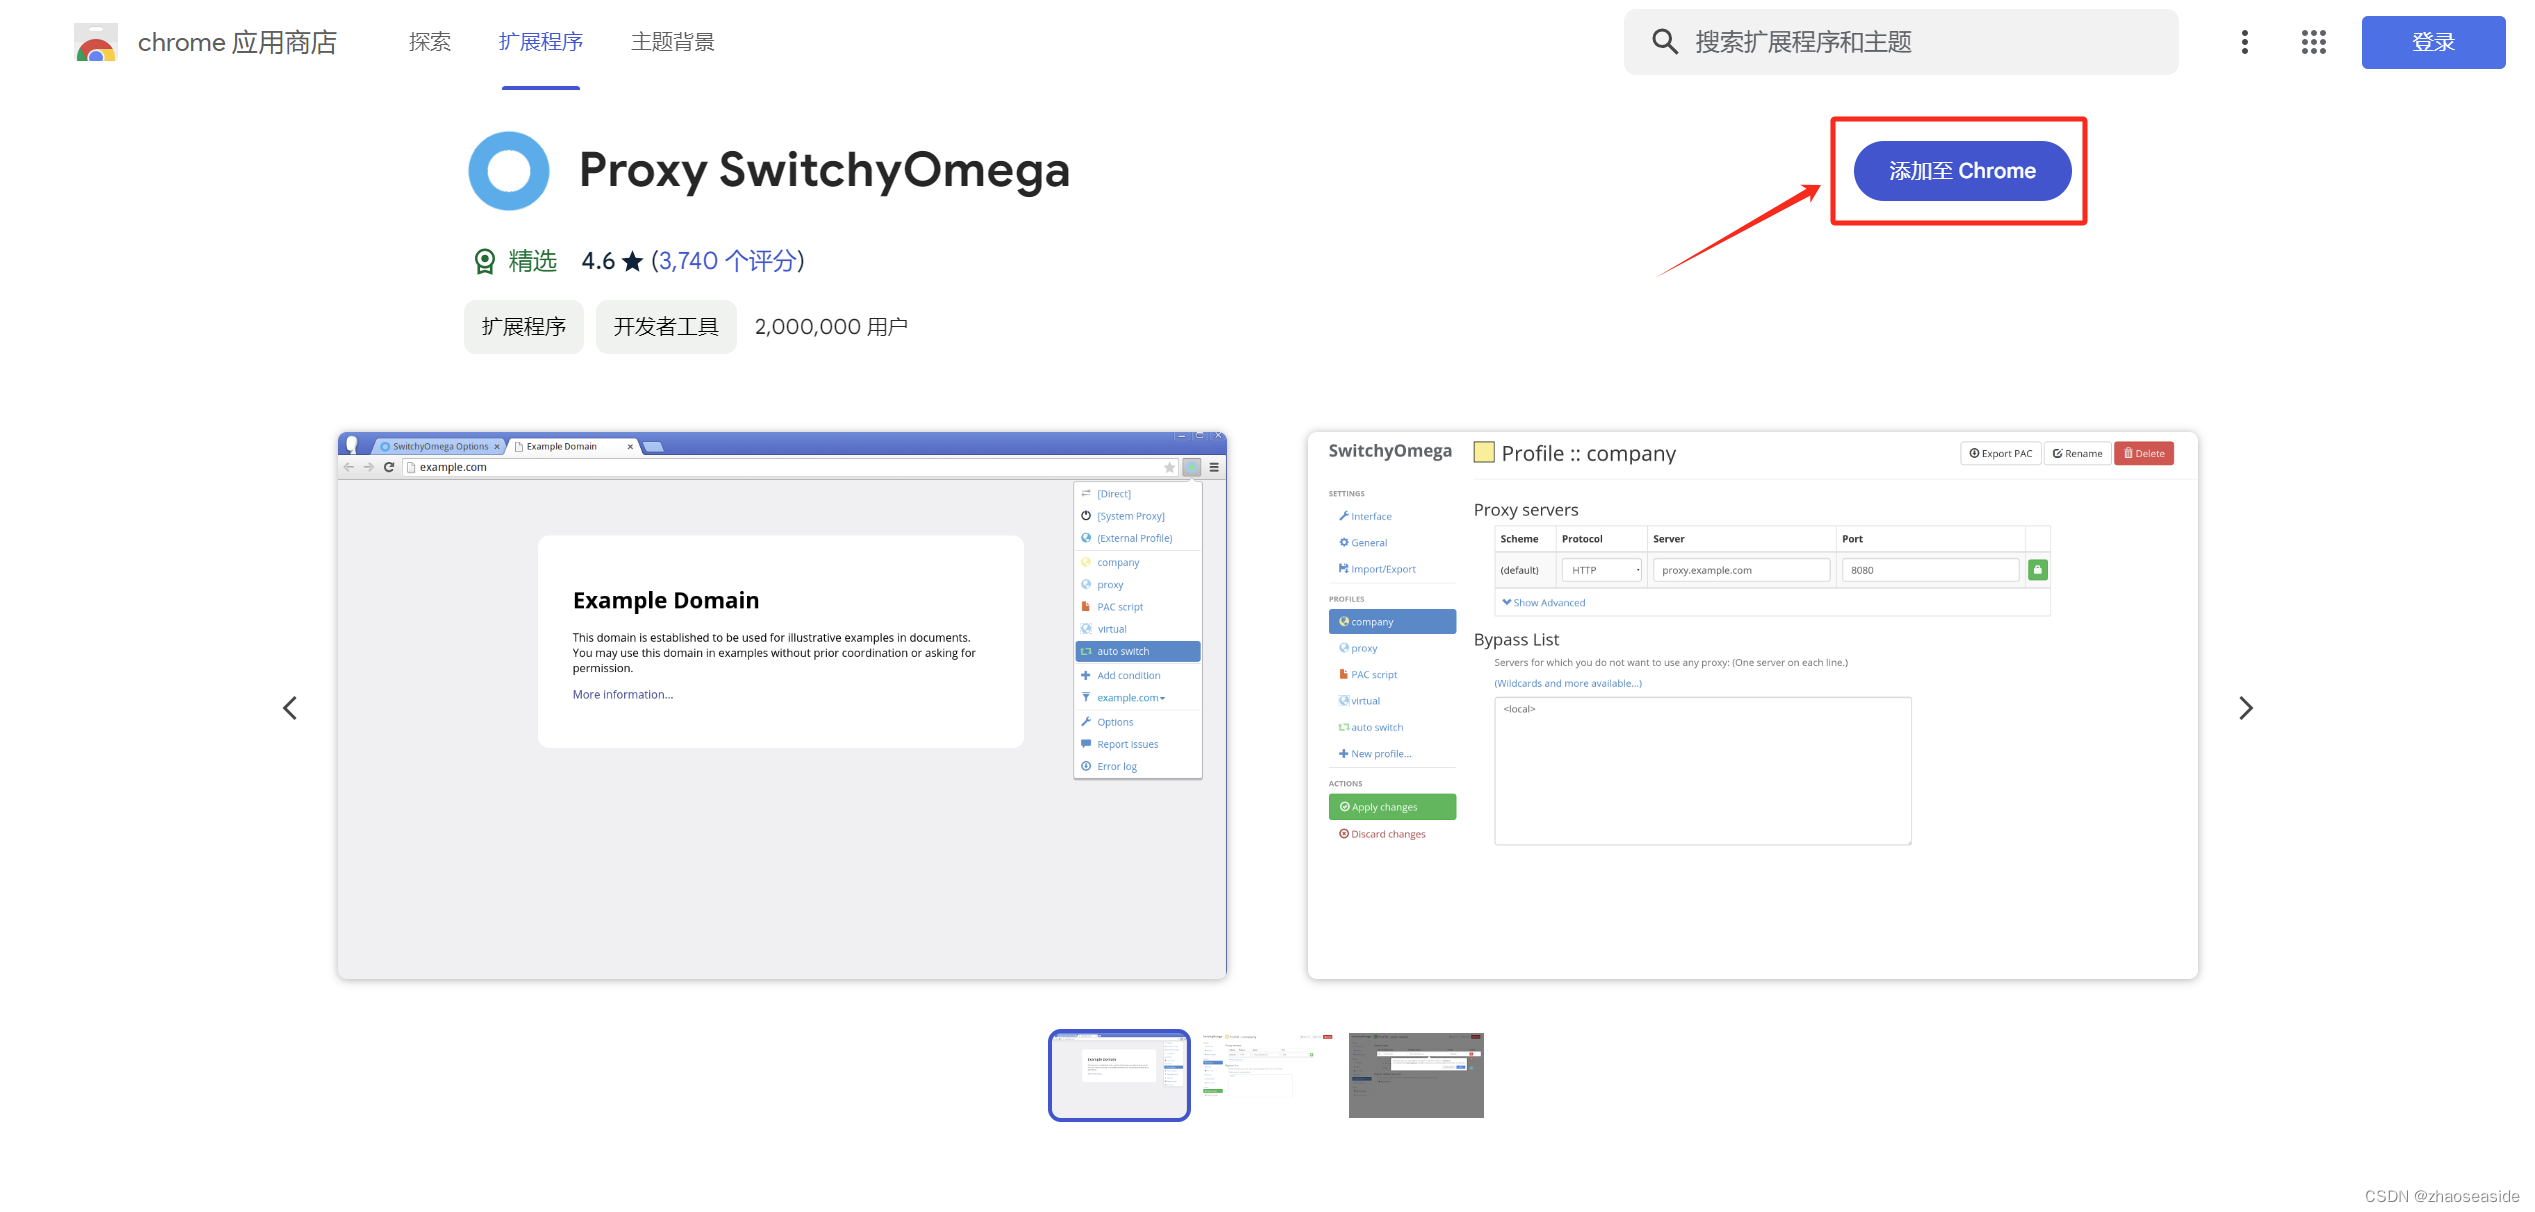Click the 添加至 Chrome button
The height and width of the screenshot is (1212, 2535).
pos(1962,171)
